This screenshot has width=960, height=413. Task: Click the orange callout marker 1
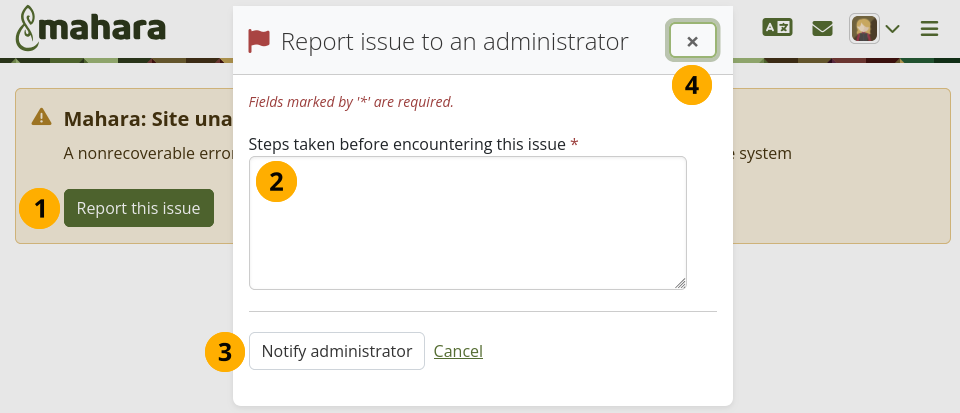pyautogui.click(x=40, y=209)
